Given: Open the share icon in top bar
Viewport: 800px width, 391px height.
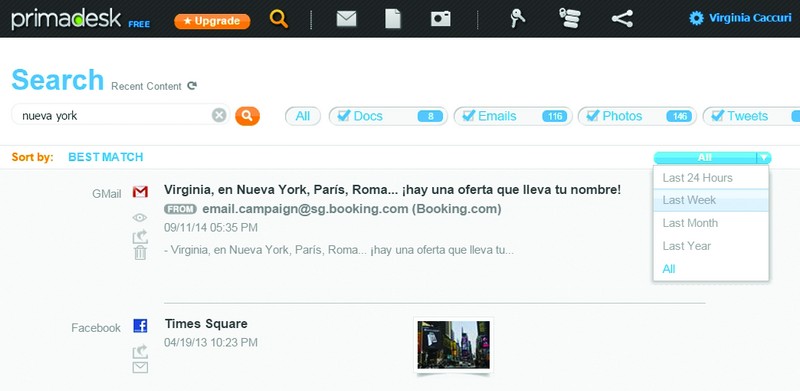Looking at the screenshot, I should pyautogui.click(x=622, y=19).
